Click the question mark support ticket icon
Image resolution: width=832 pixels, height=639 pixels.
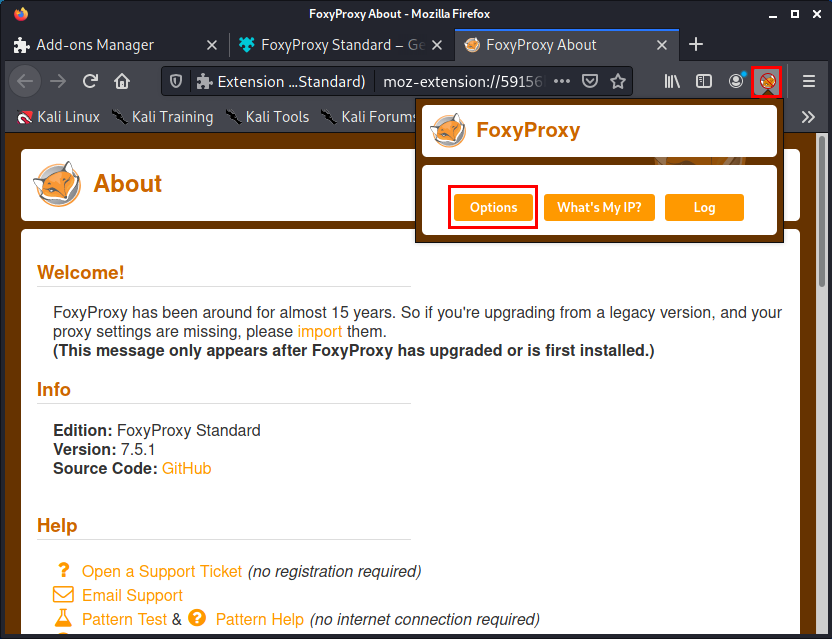pos(64,570)
